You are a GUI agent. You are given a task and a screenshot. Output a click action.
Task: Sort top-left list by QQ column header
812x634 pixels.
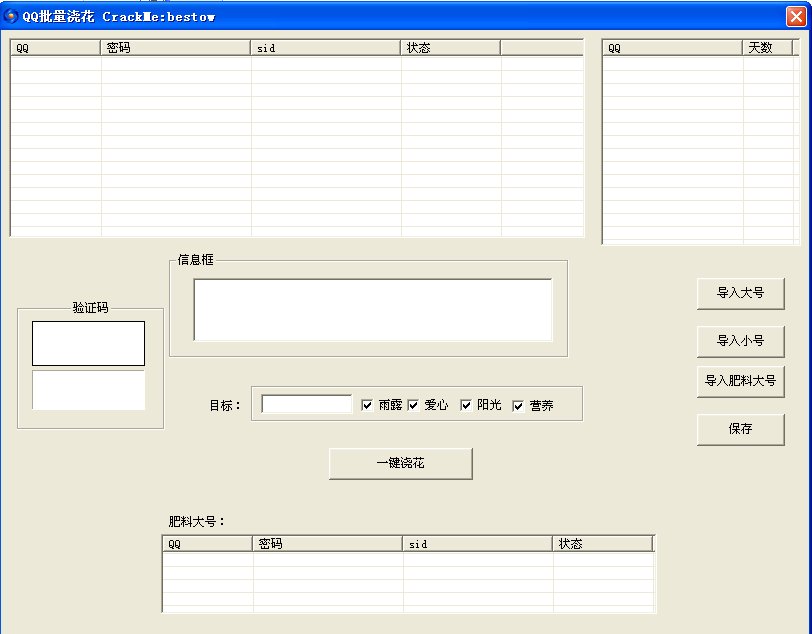(x=55, y=48)
